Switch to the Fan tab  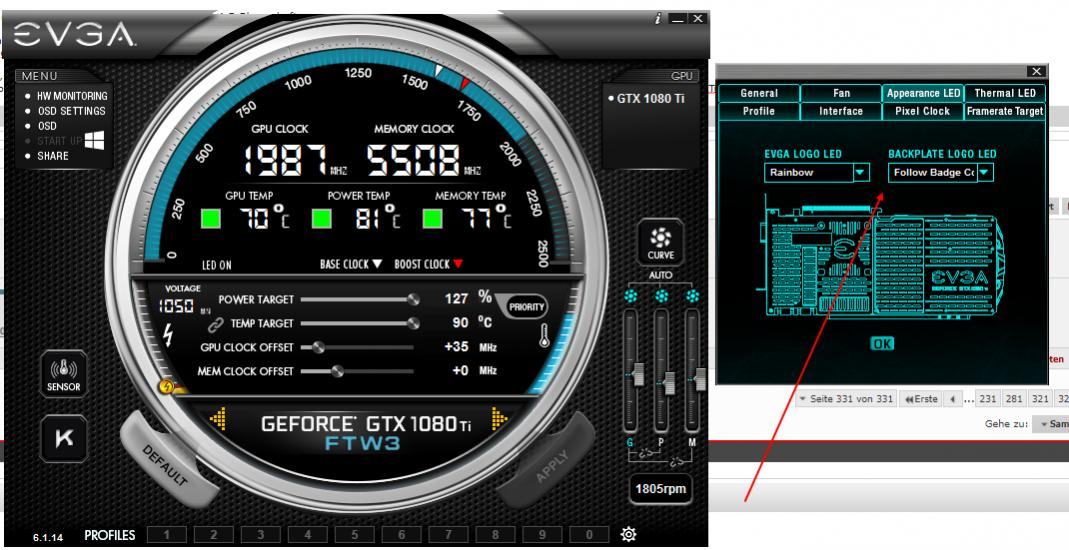click(841, 93)
